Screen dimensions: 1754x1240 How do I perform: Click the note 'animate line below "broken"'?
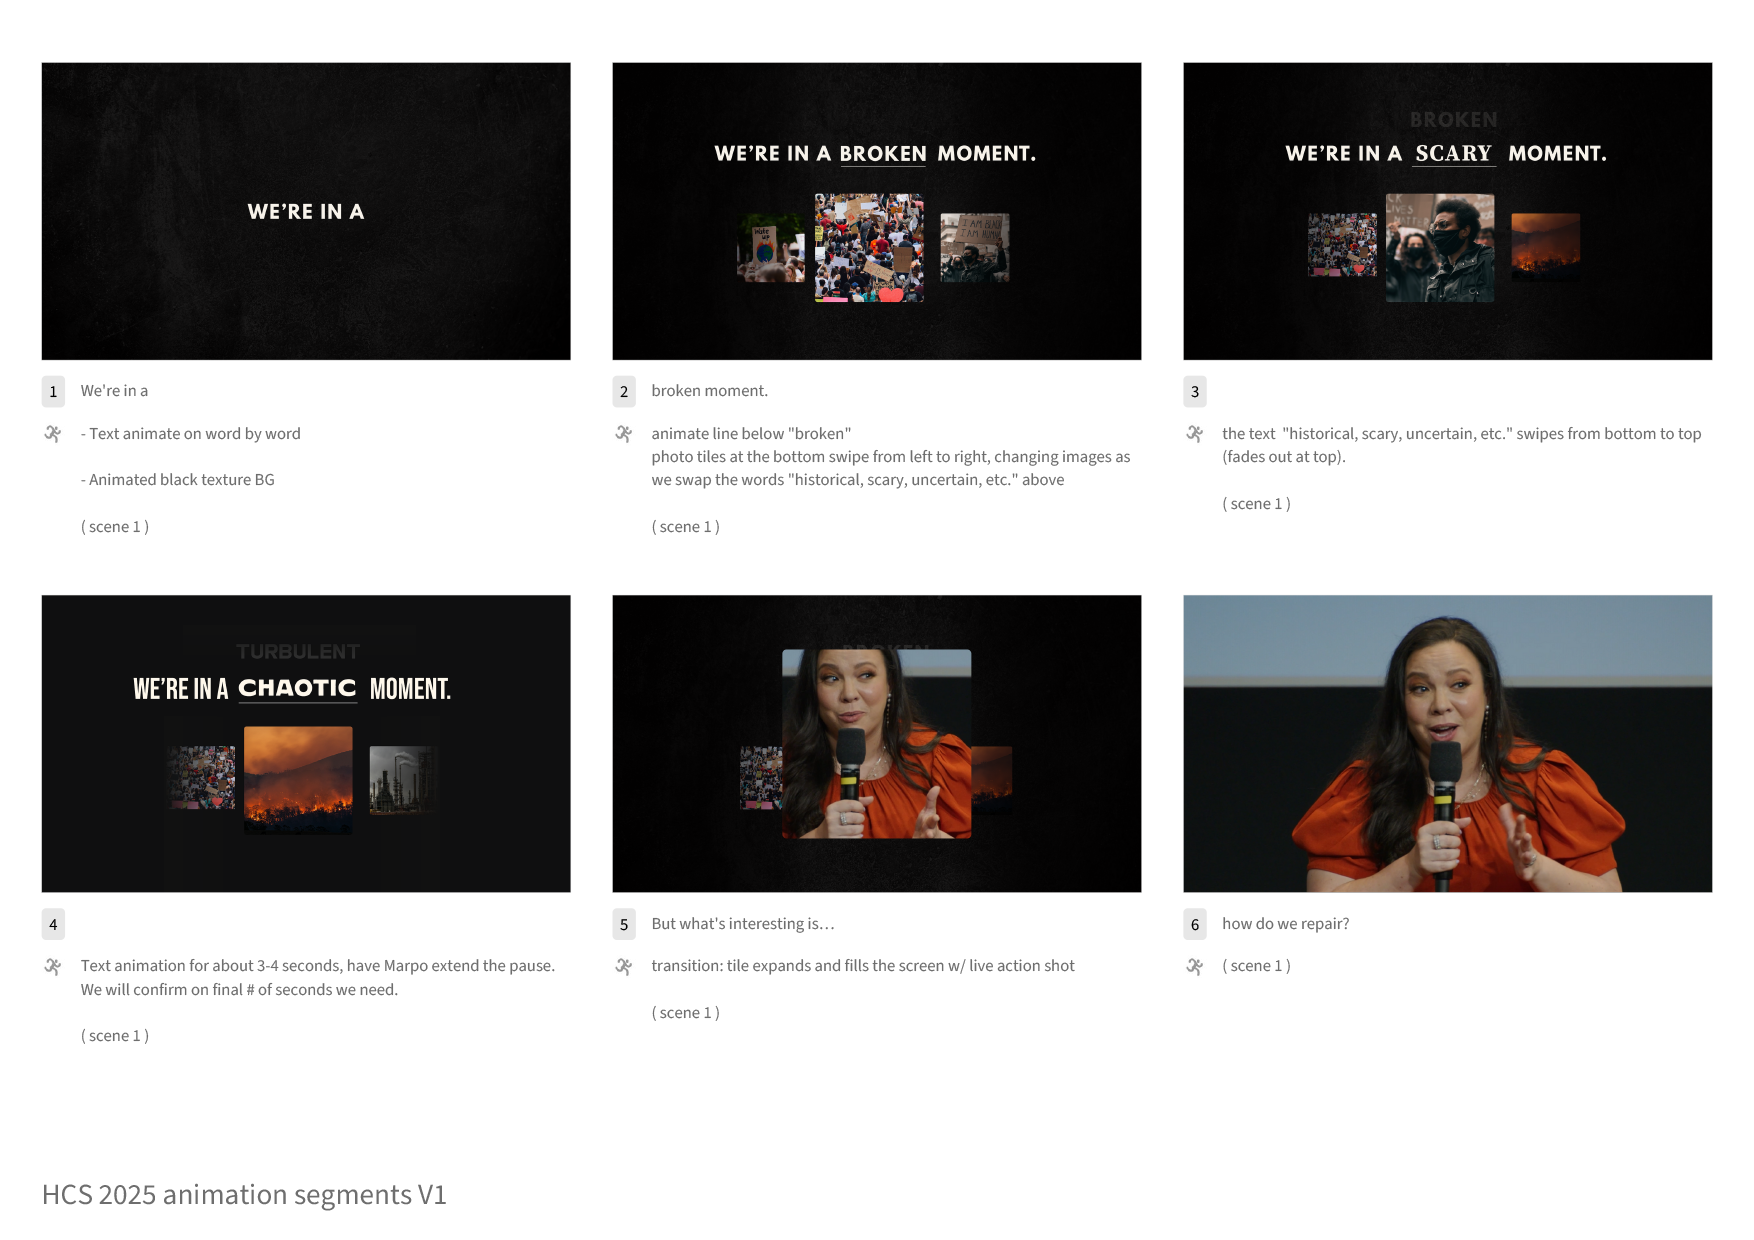751,434
